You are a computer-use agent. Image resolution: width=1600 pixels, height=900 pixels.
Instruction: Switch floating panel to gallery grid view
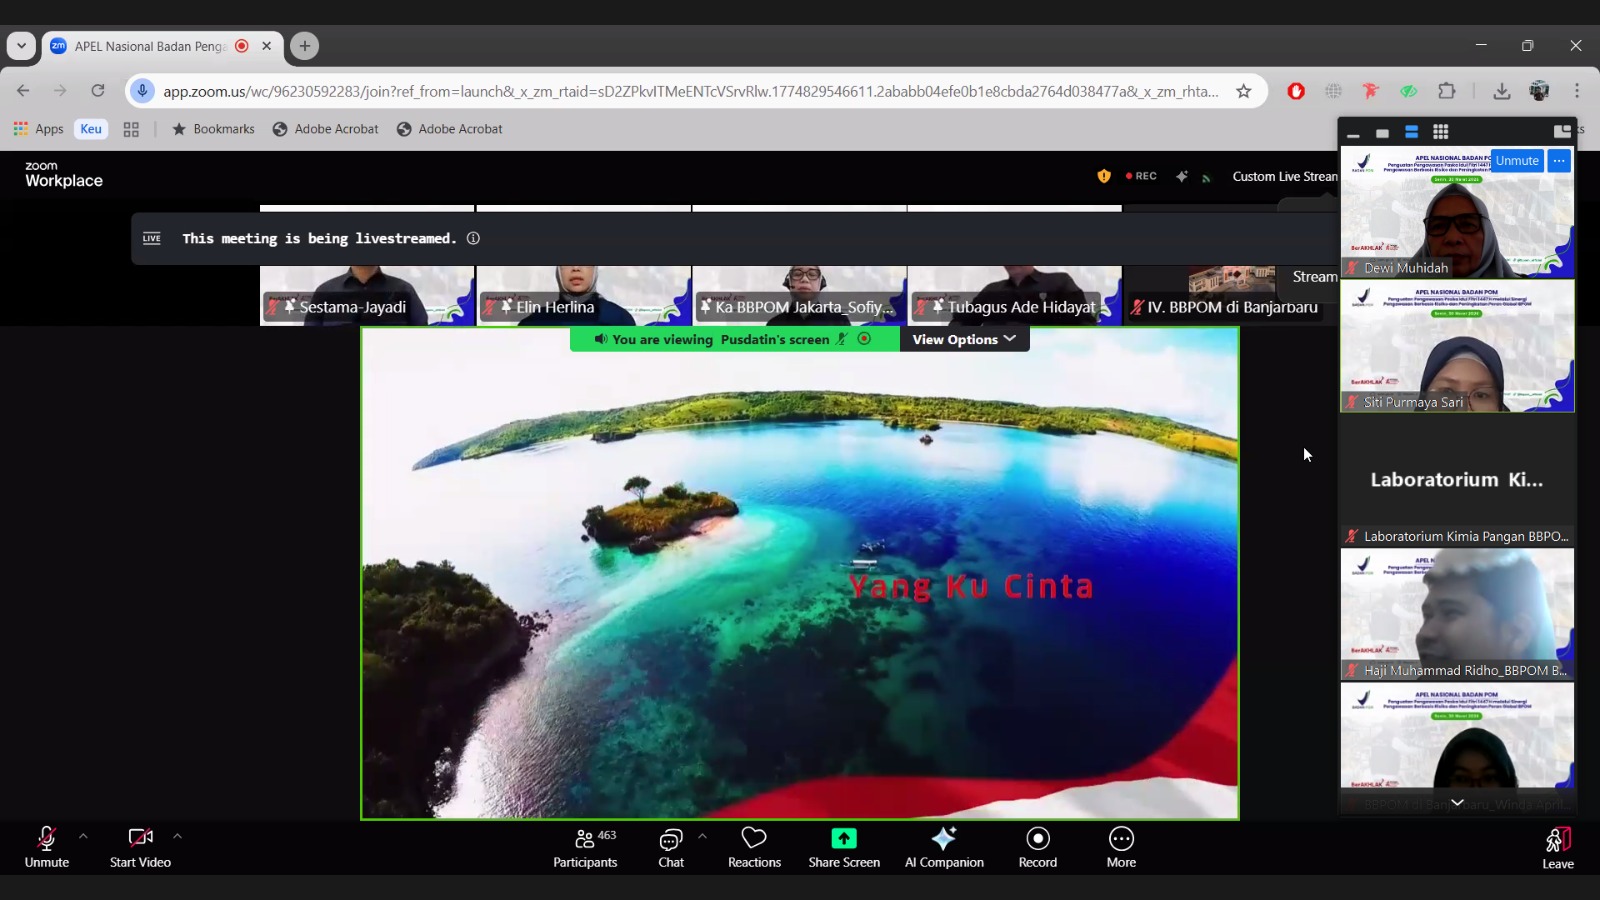point(1440,132)
